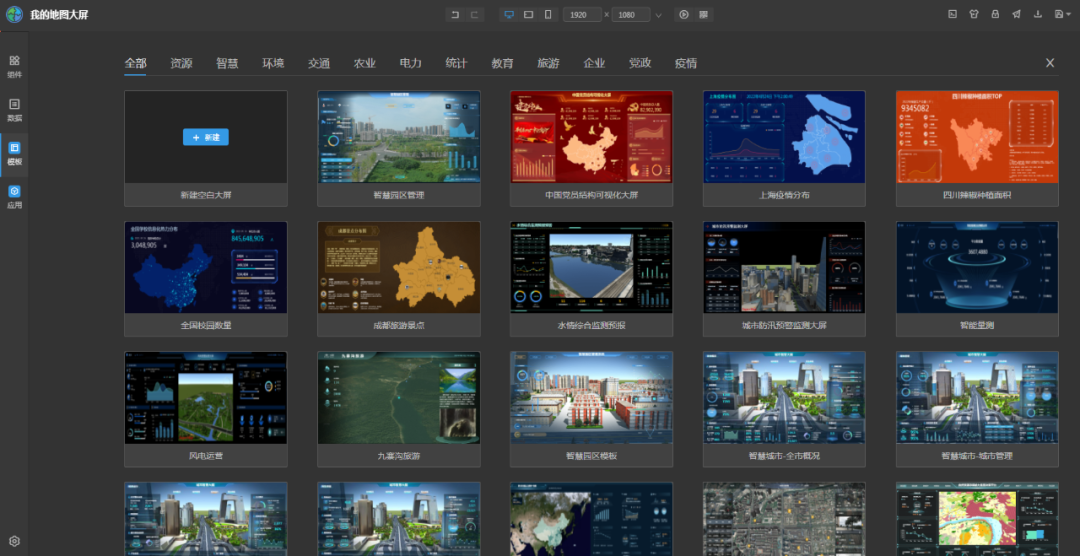The width and height of the screenshot is (1080, 556).
Task: Open the settings gear at bottom left
Action: tap(14, 541)
